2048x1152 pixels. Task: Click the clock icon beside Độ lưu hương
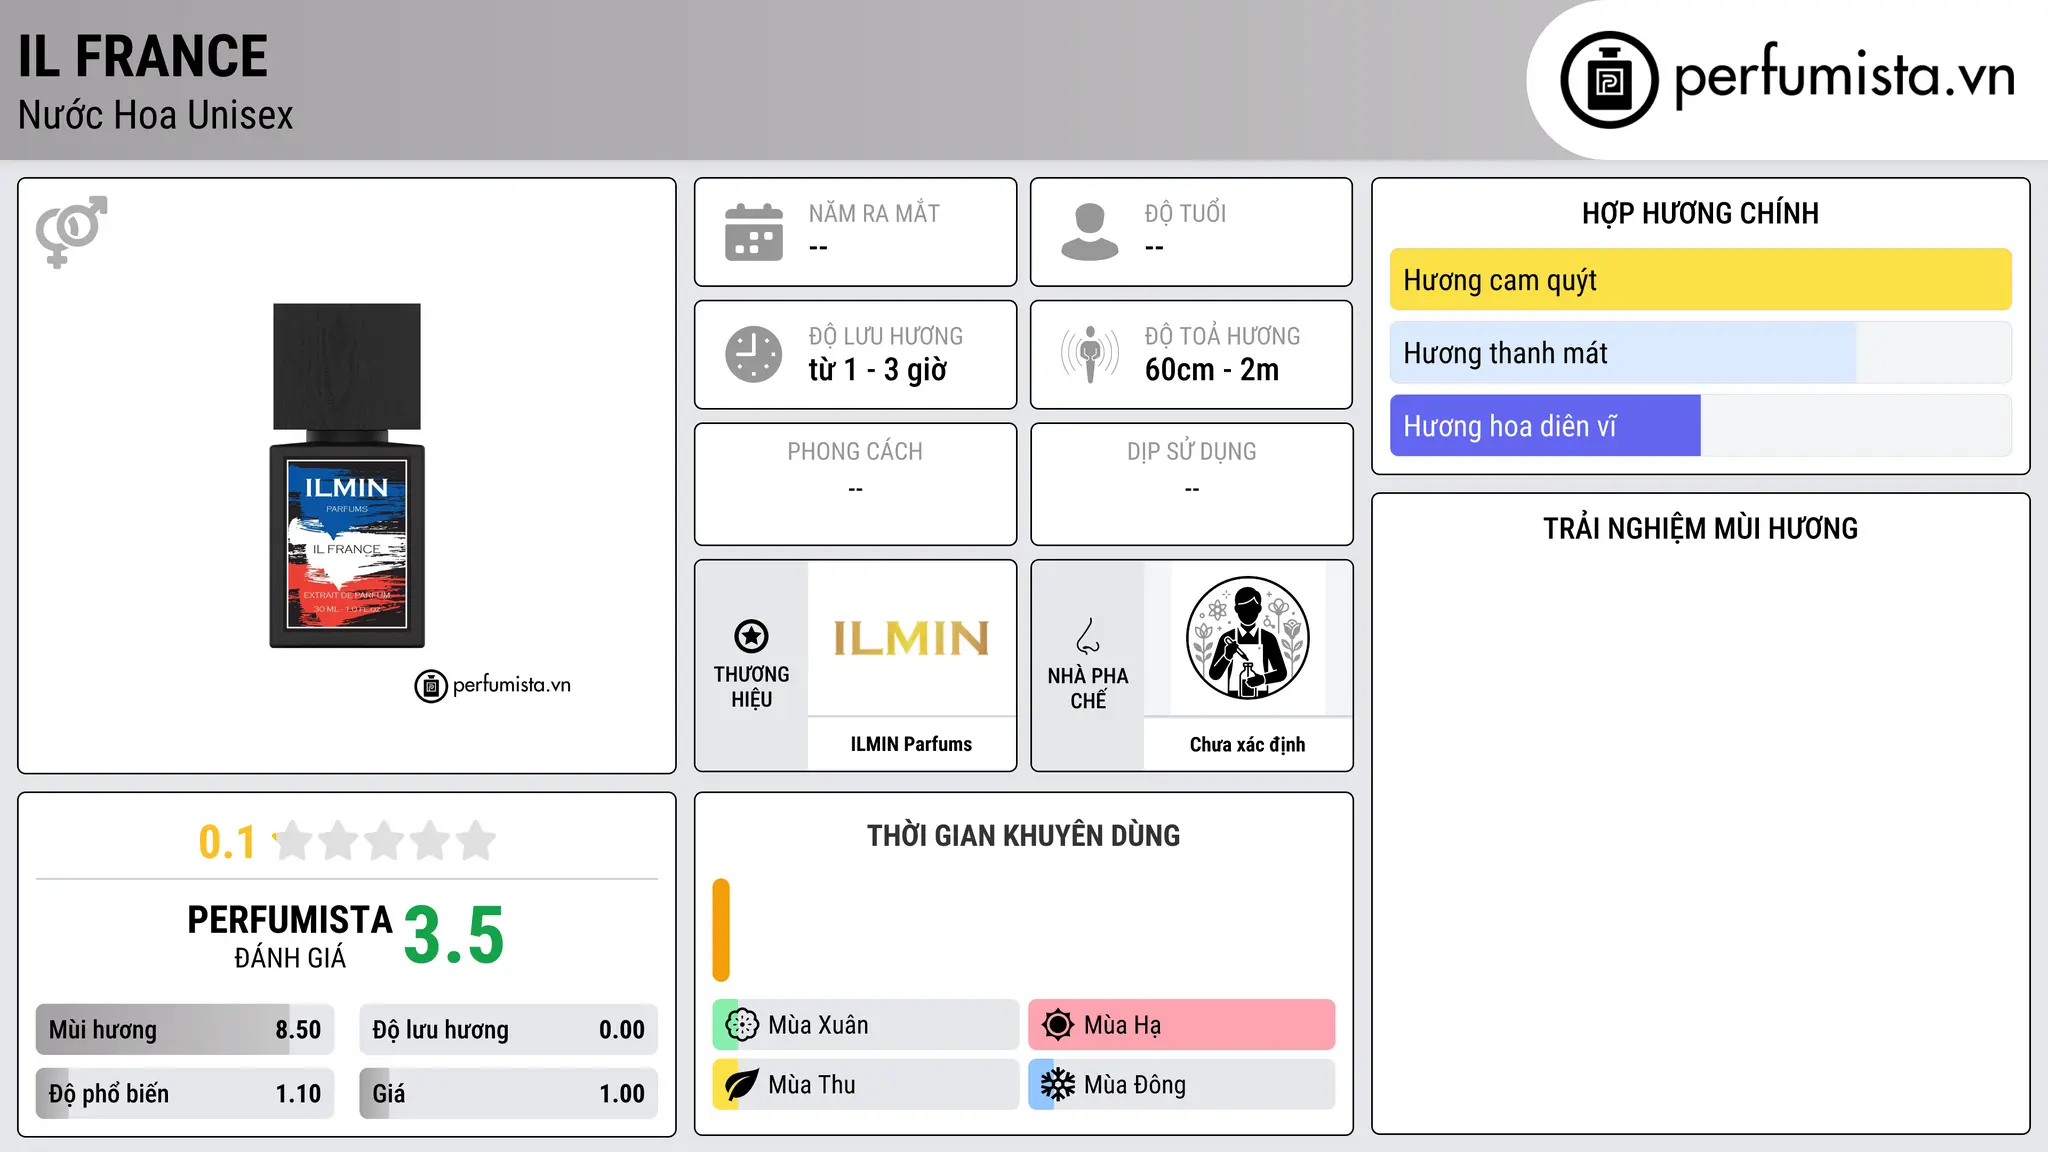754,354
